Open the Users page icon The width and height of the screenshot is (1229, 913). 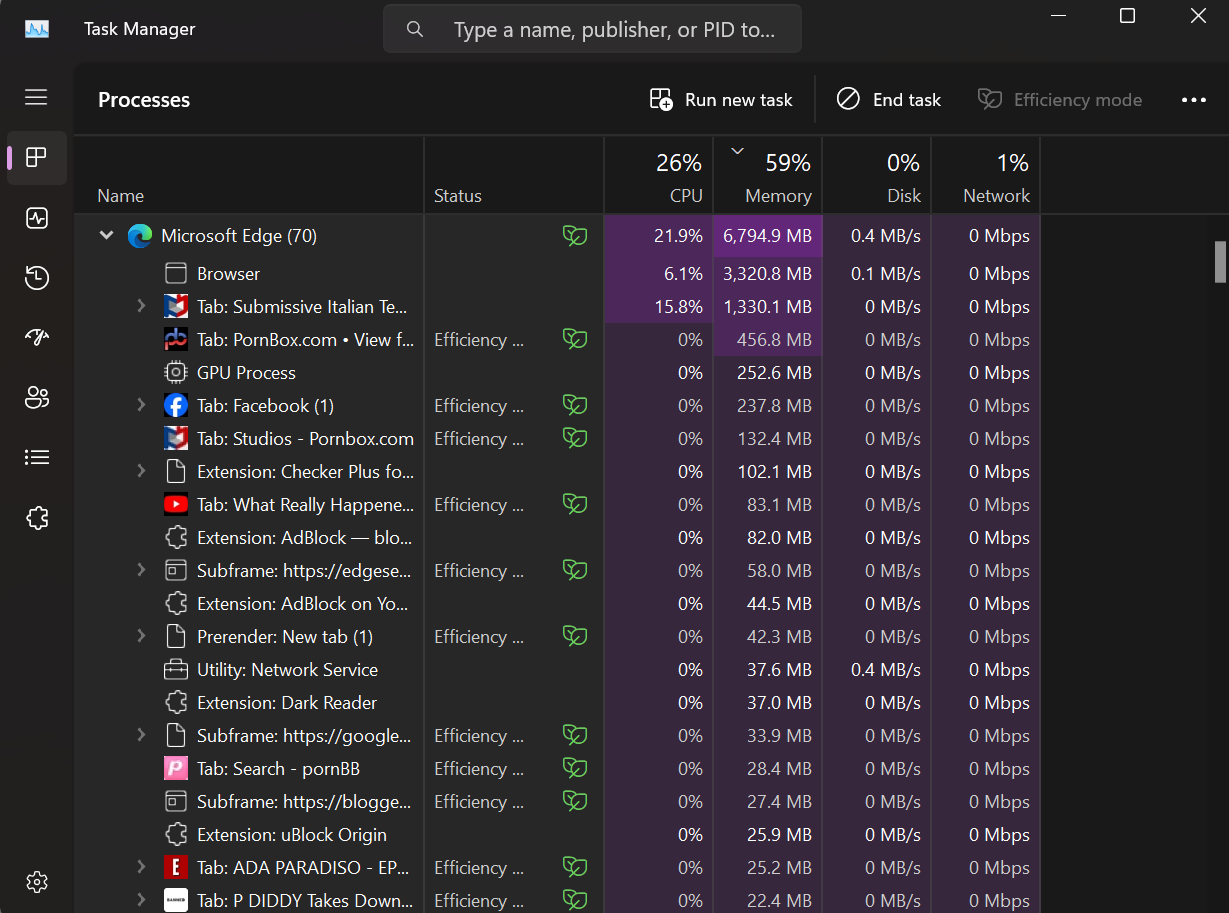[37, 397]
